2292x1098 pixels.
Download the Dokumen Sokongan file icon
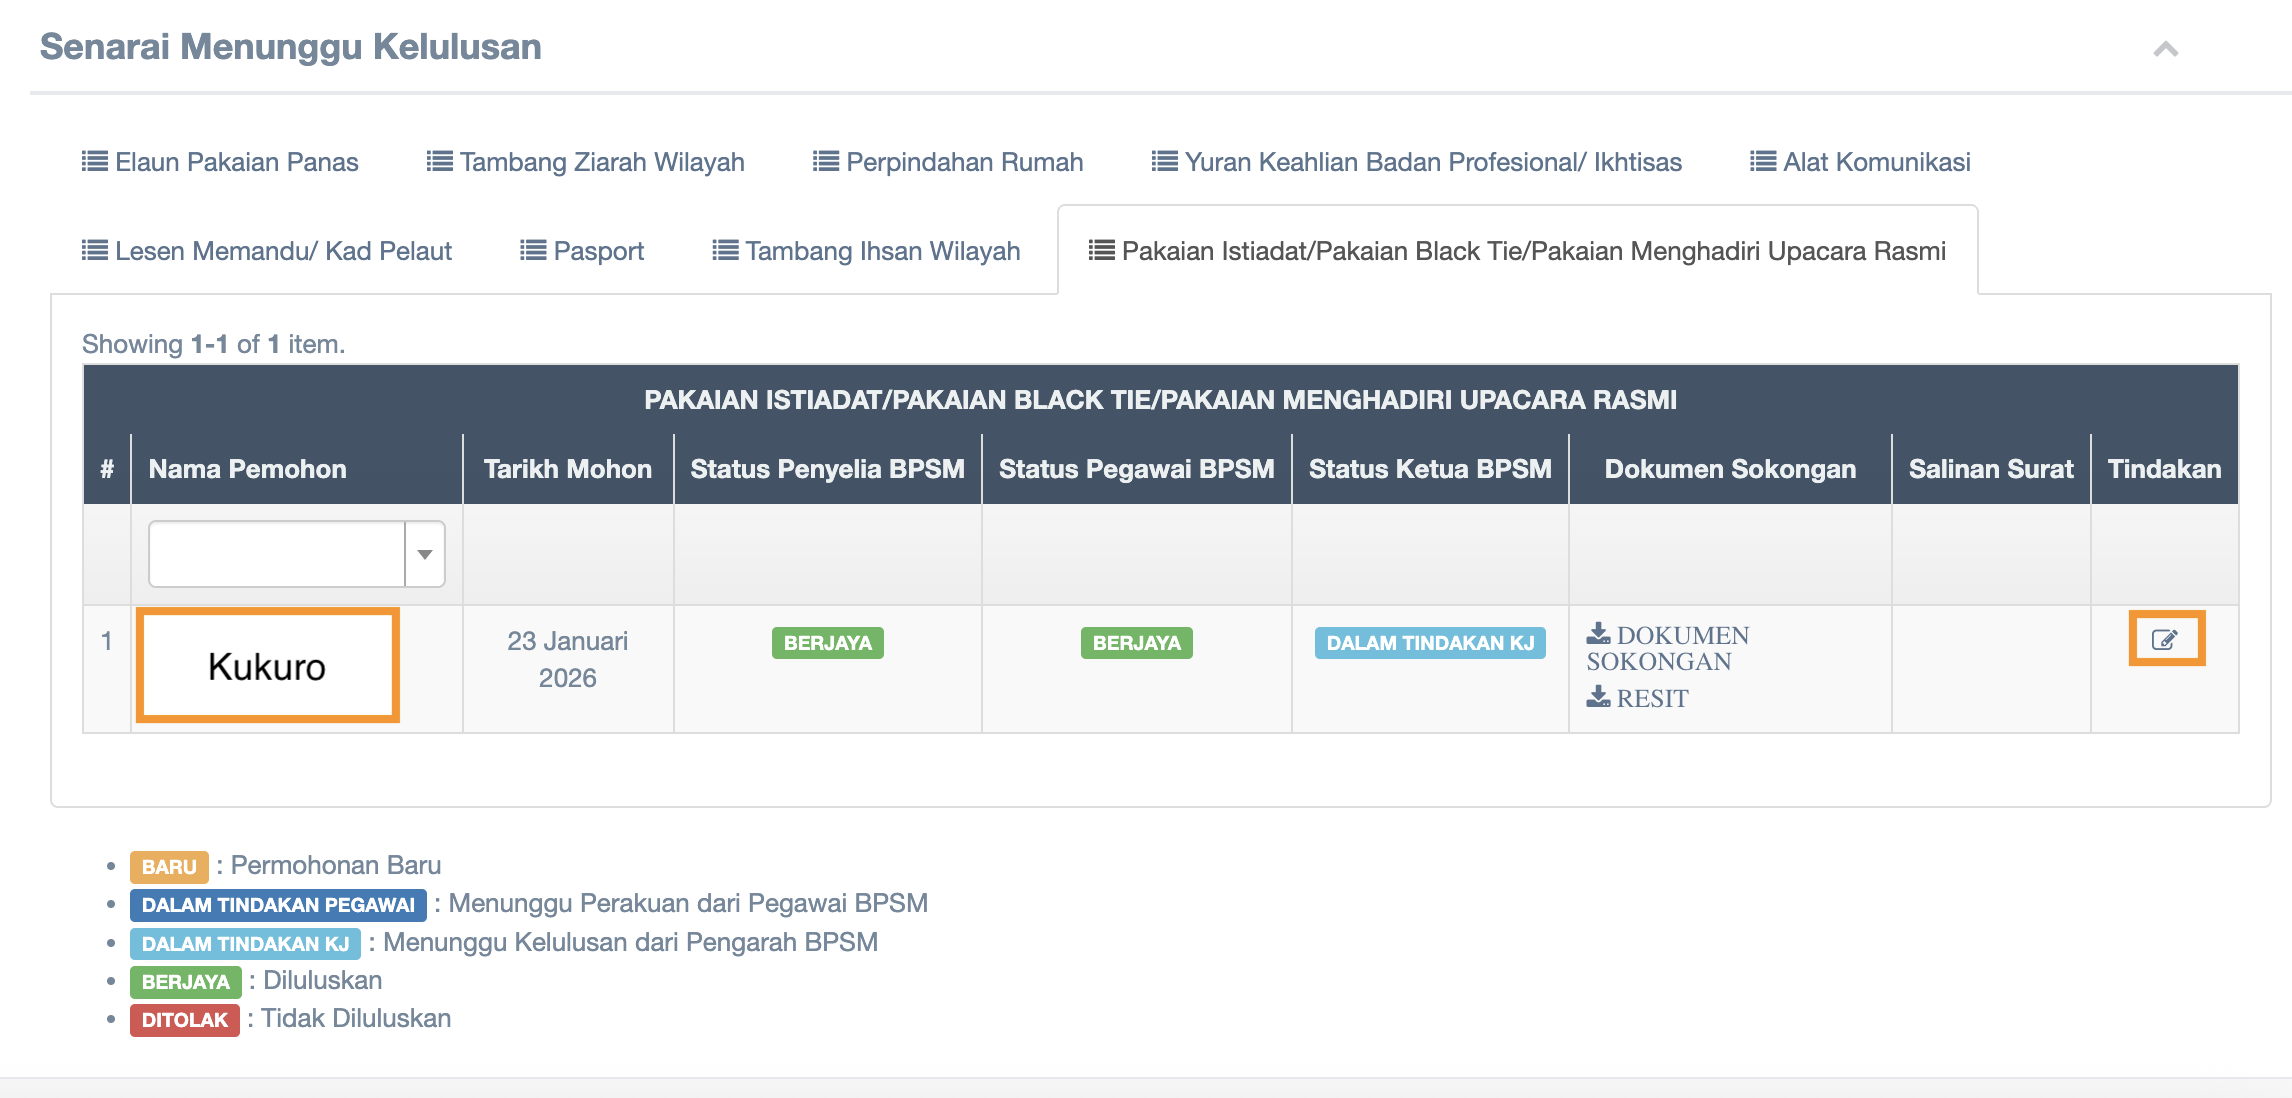point(1598,634)
